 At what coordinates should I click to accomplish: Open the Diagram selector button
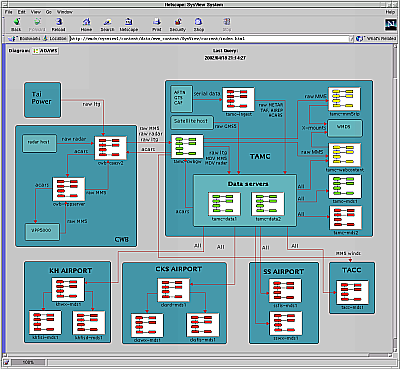[45, 51]
